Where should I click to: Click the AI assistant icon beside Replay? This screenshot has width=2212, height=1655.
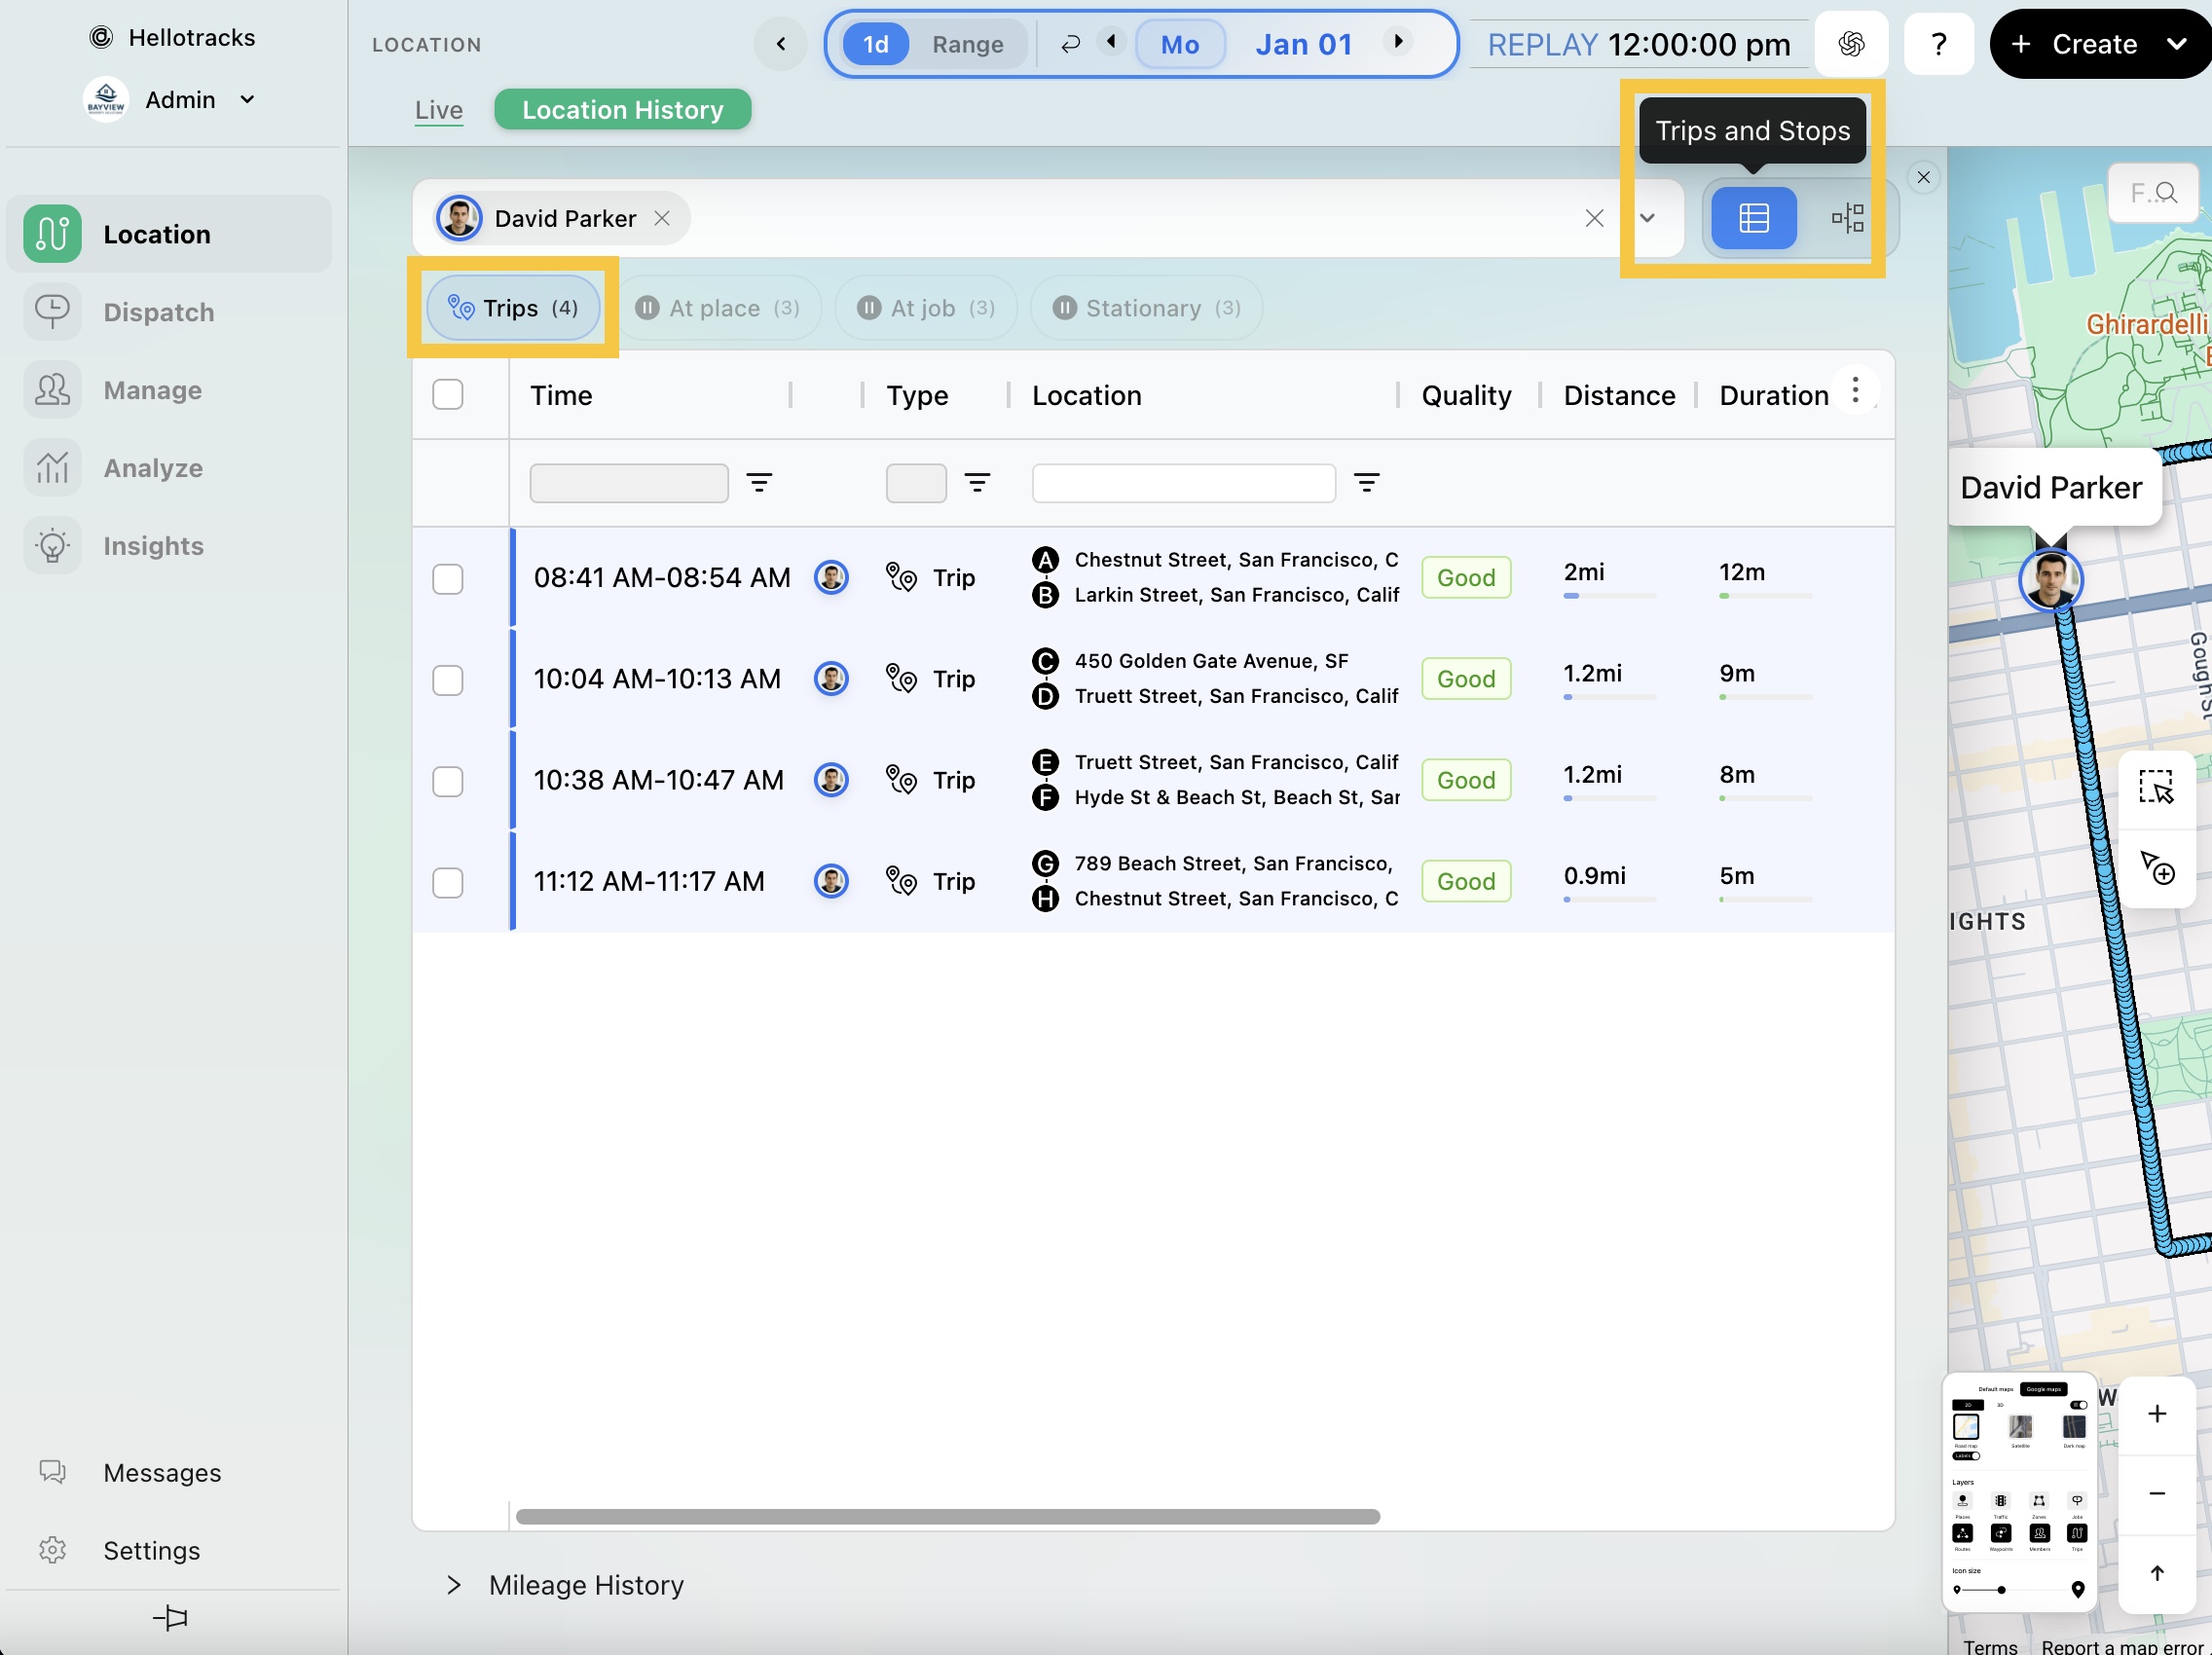(1850, 44)
